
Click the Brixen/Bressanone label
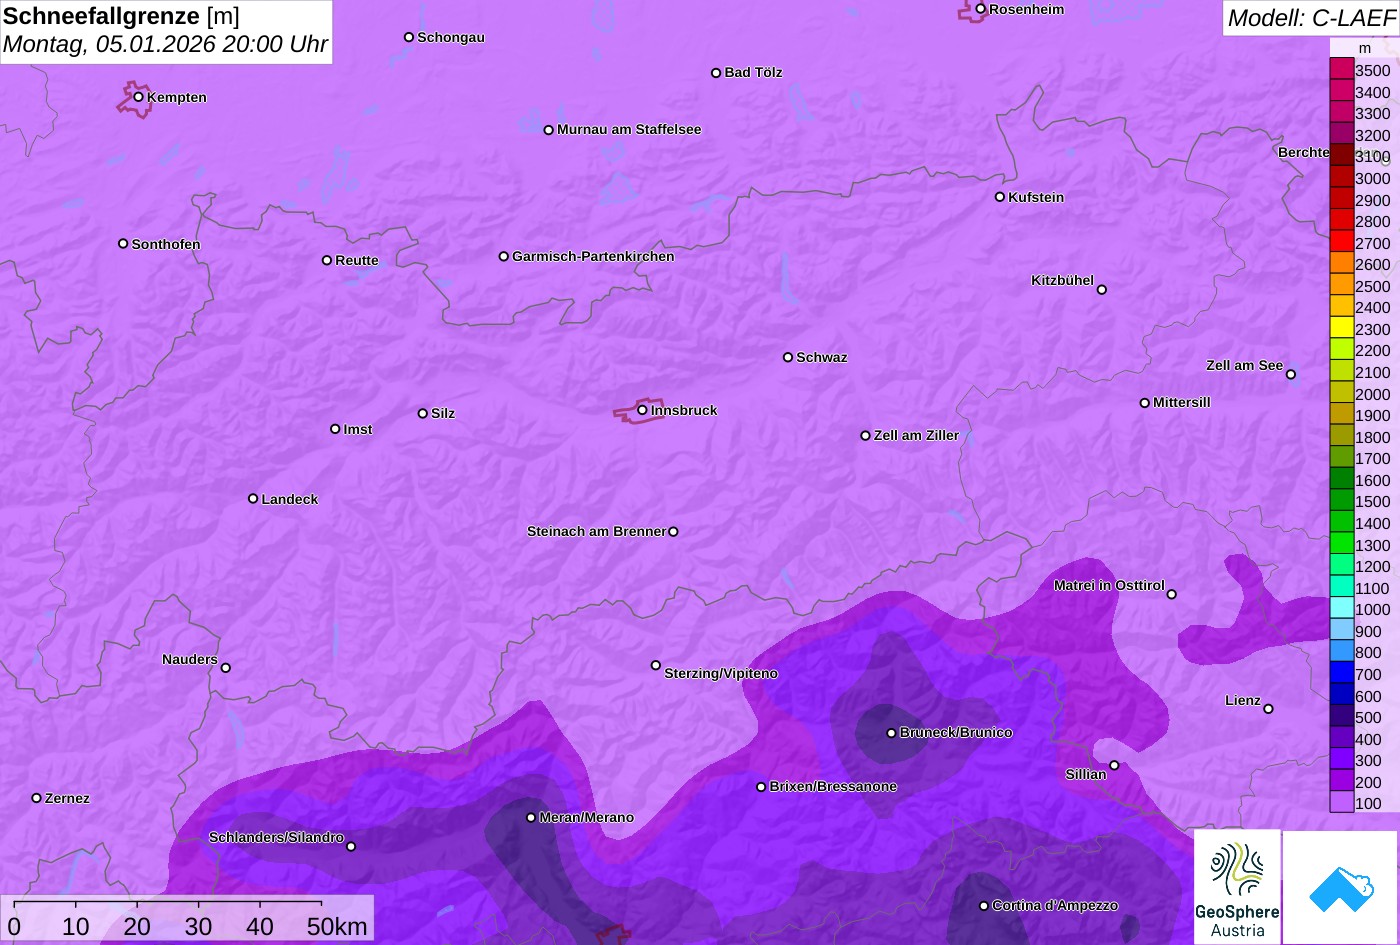click(x=833, y=786)
